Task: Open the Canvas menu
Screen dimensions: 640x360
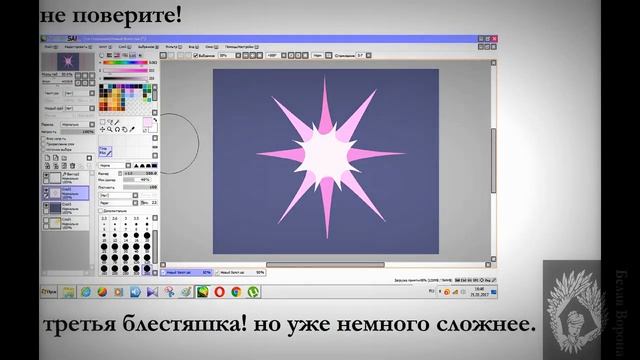Action: point(105,47)
